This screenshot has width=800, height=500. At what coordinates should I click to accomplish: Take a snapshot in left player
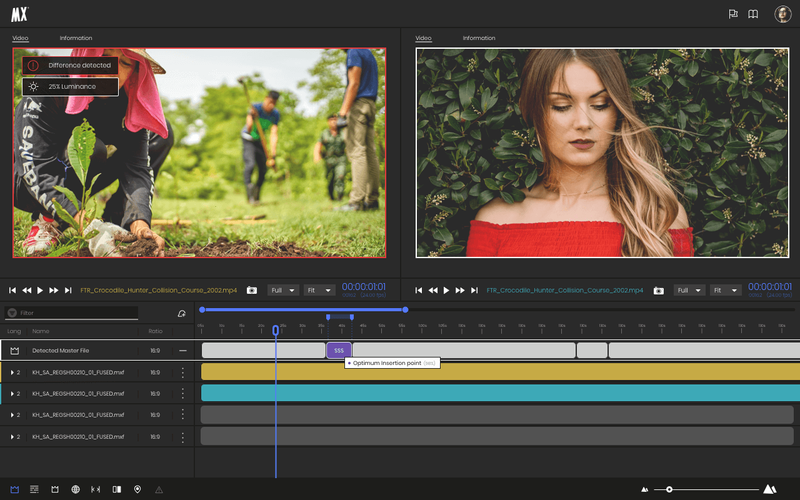[x=252, y=290]
